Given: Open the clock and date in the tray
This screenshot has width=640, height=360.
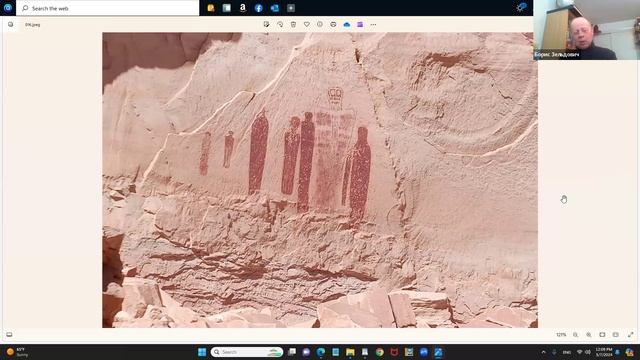Looking at the screenshot, I should click(604, 352).
